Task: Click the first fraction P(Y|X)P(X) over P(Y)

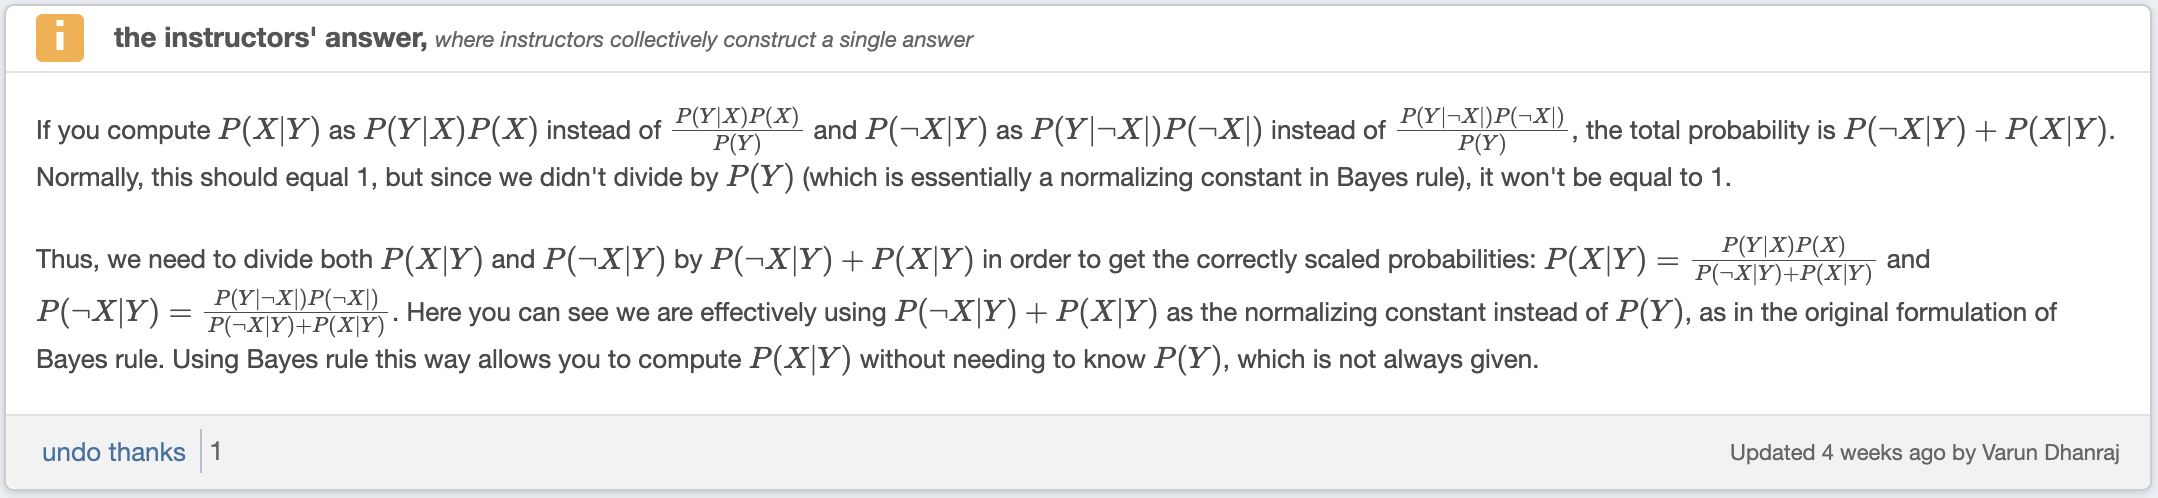Action: tap(737, 130)
